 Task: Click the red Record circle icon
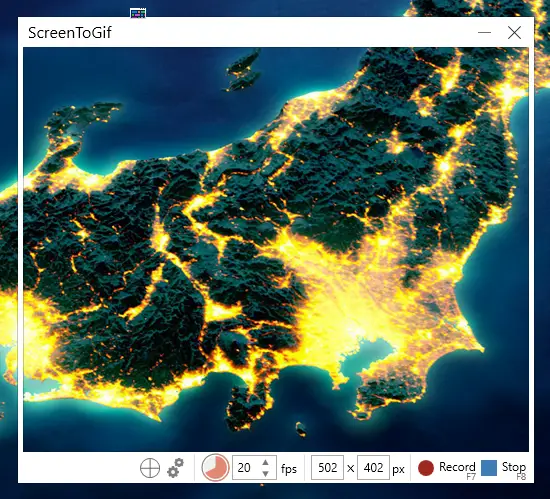[426, 468]
